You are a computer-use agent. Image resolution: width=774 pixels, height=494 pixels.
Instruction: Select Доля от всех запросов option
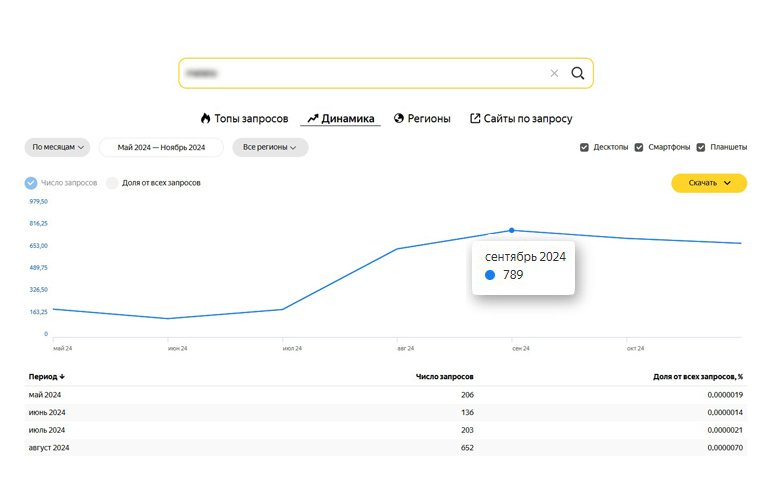(113, 183)
